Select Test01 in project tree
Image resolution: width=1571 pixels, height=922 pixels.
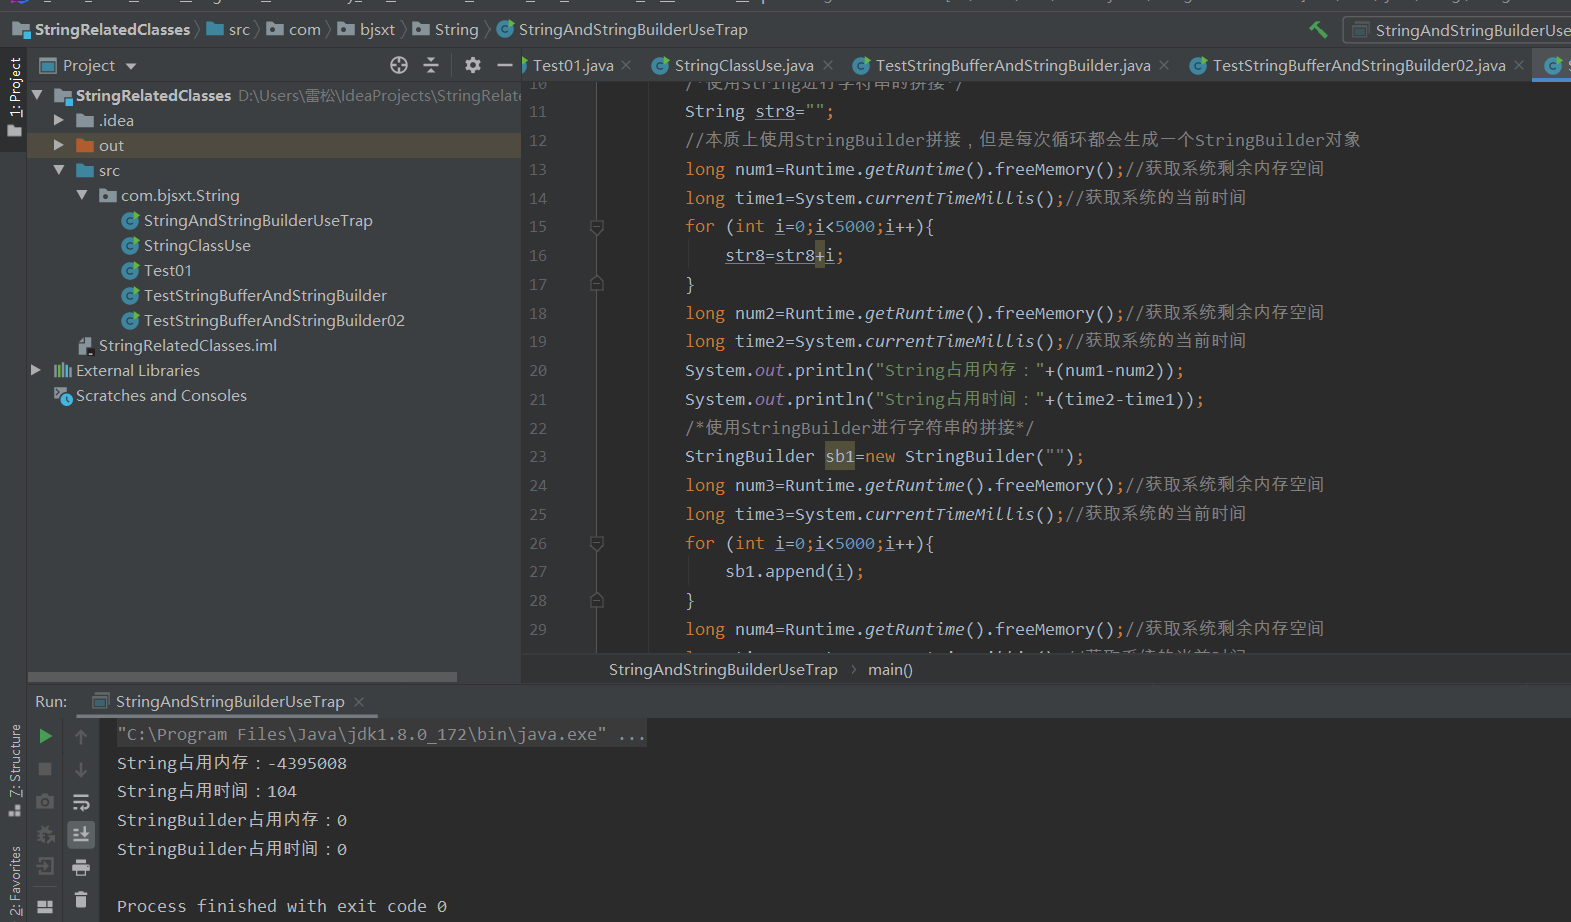pos(167,270)
